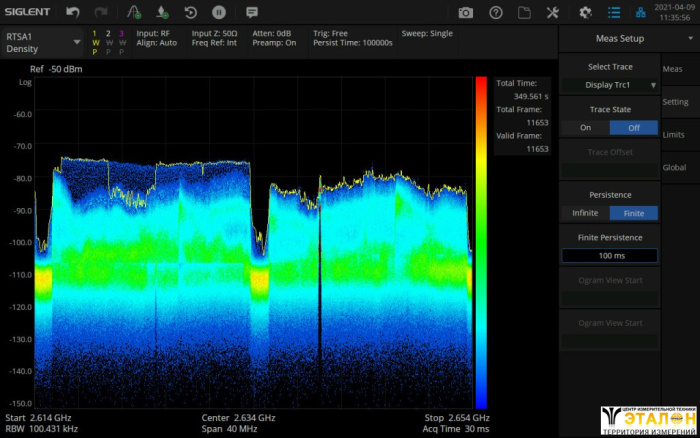Open the wrench and screwdriver tools icon
700x438 pixels.
pyautogui.click(x=553, y=12)
